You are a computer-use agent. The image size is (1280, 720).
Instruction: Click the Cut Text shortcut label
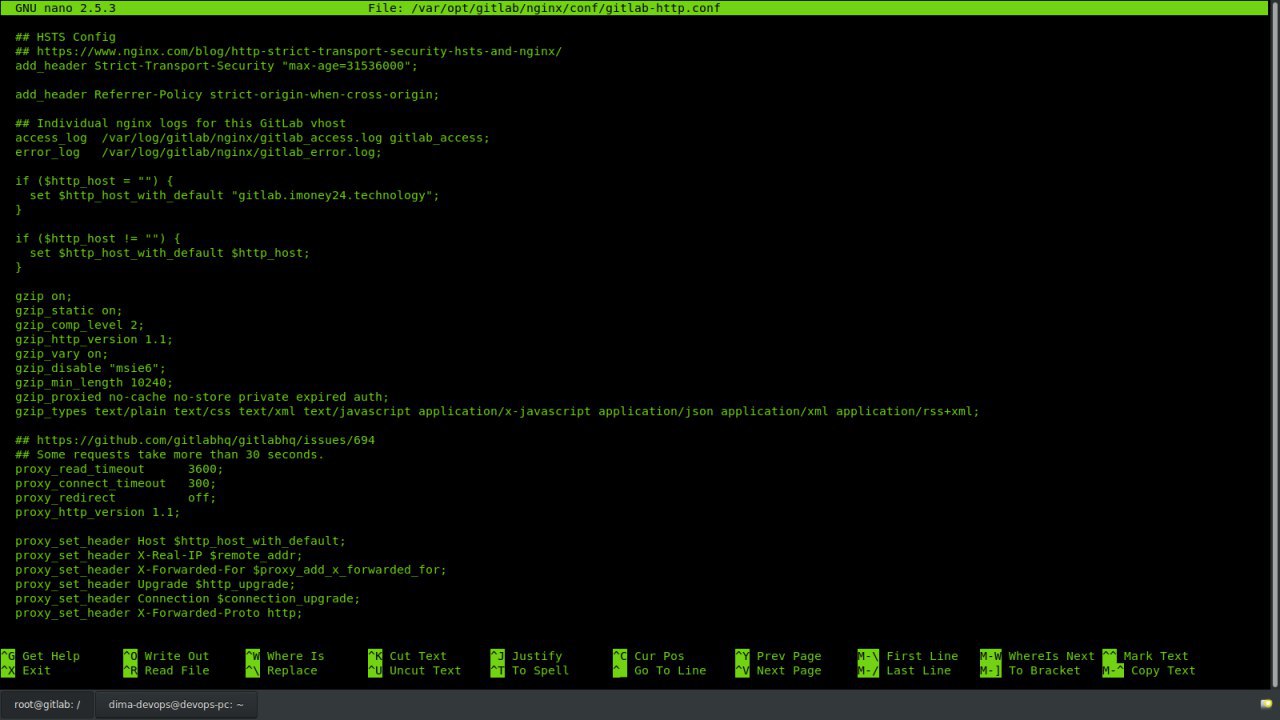pyautogui.click(x=418, y=656)
